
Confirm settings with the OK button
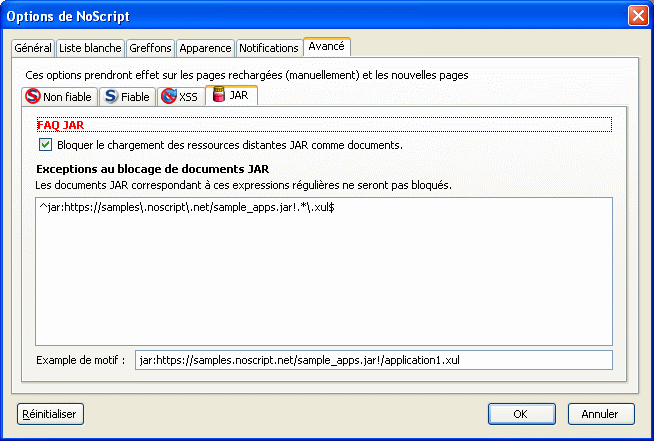pyautogui.click(x=520, y=413)
